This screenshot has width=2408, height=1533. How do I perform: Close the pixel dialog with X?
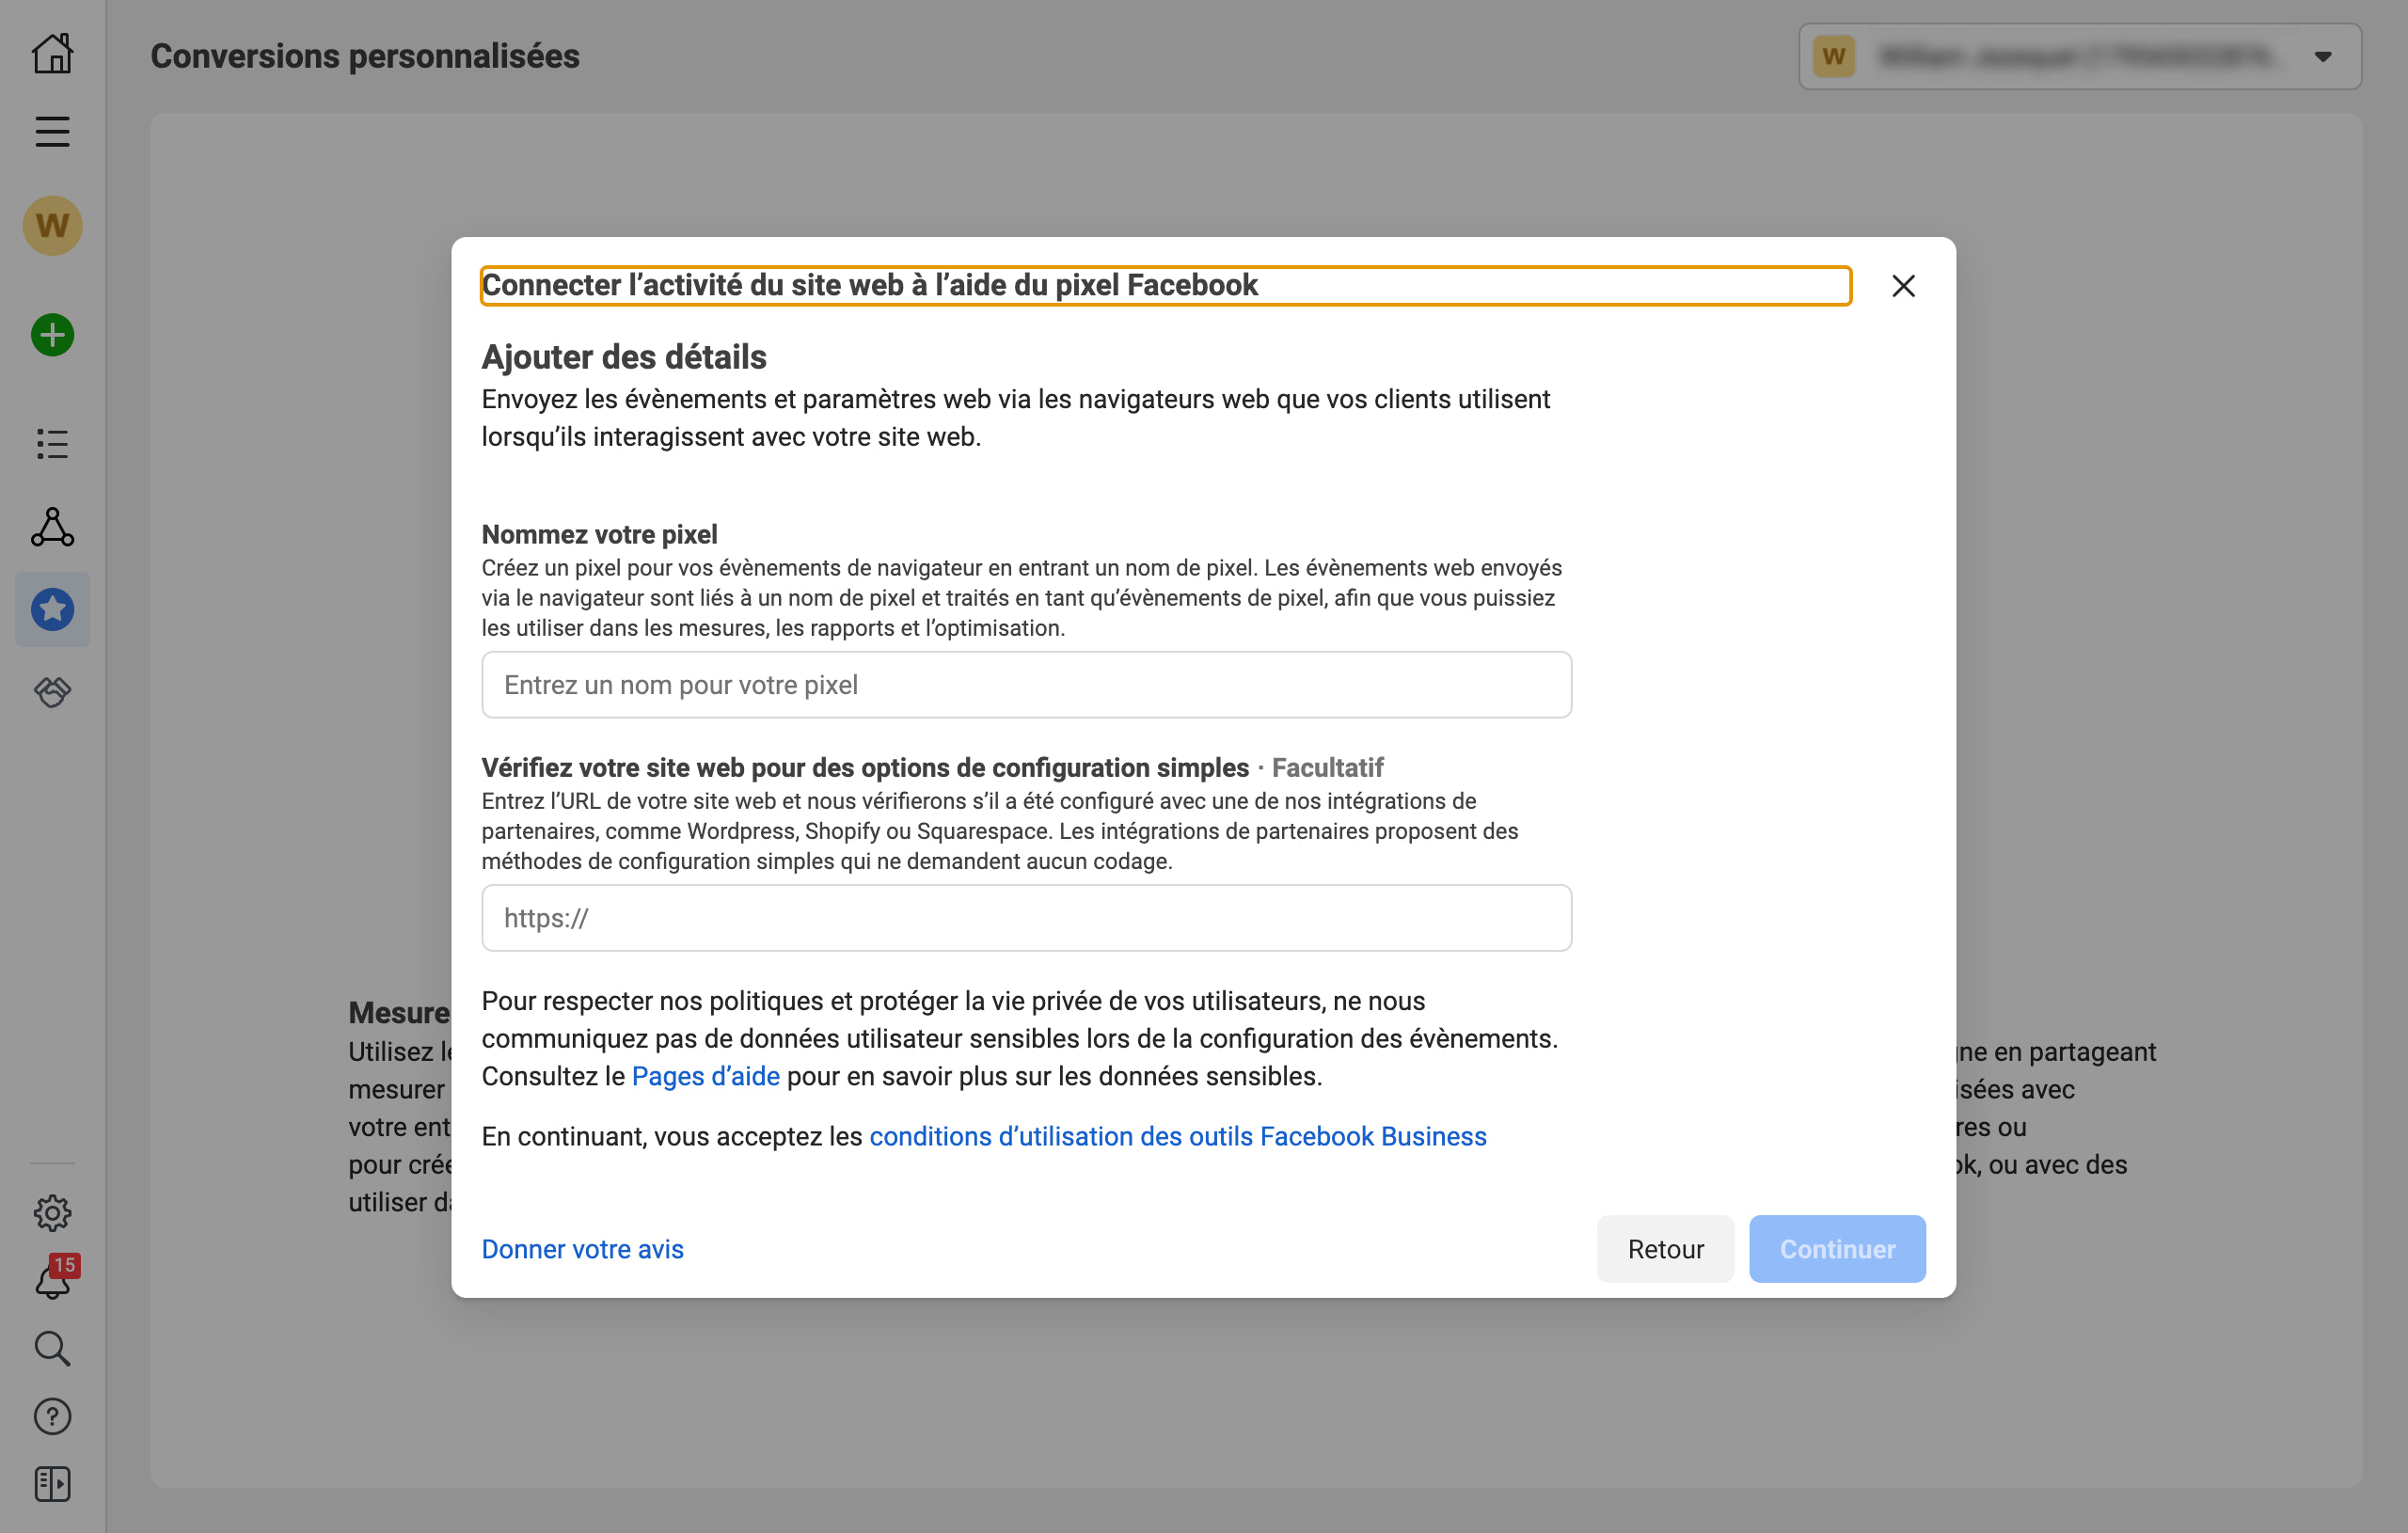pyautogui.click(x=1903, y=286)
